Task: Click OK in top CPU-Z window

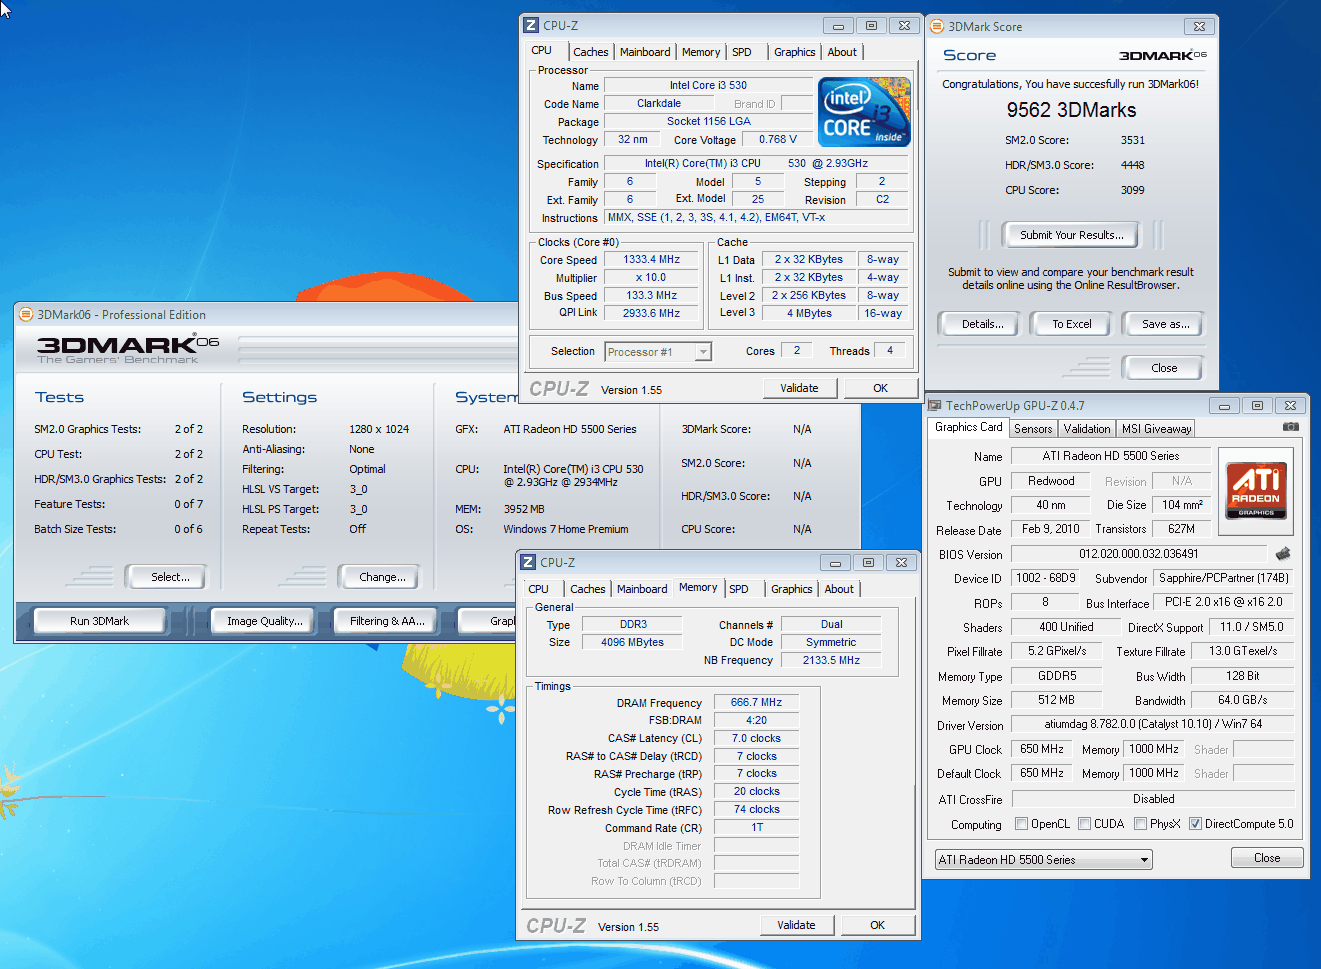Action: click(x=880, y=388)
